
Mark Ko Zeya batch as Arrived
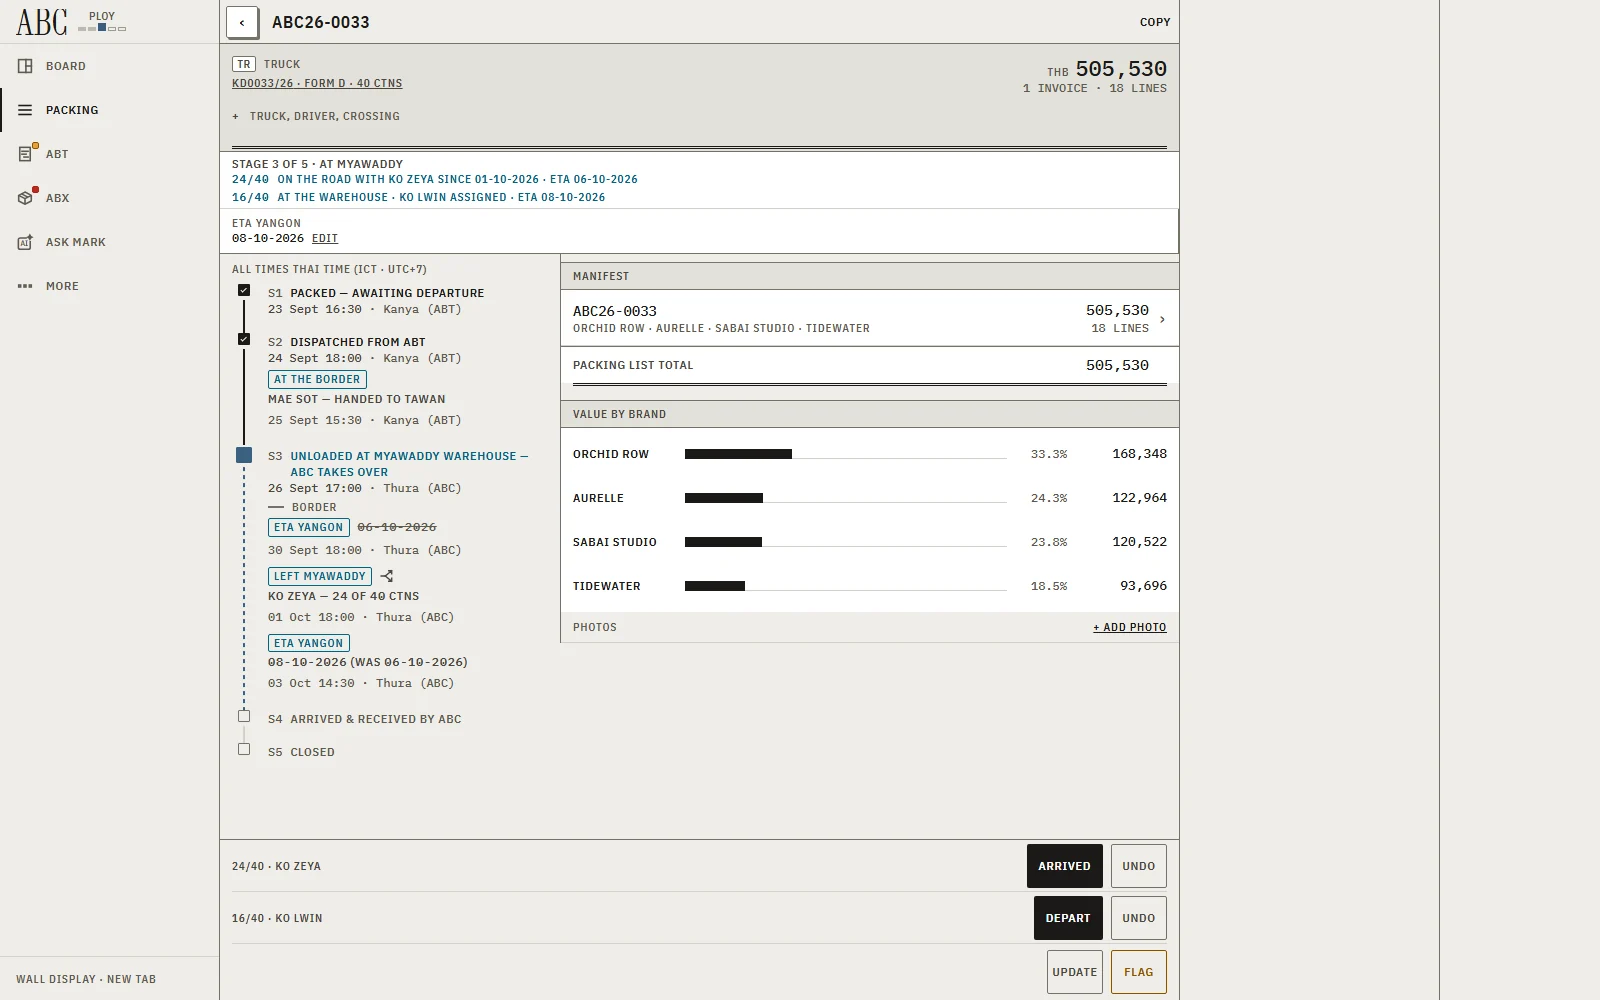pyautogui.click(x=1064, y=866)
